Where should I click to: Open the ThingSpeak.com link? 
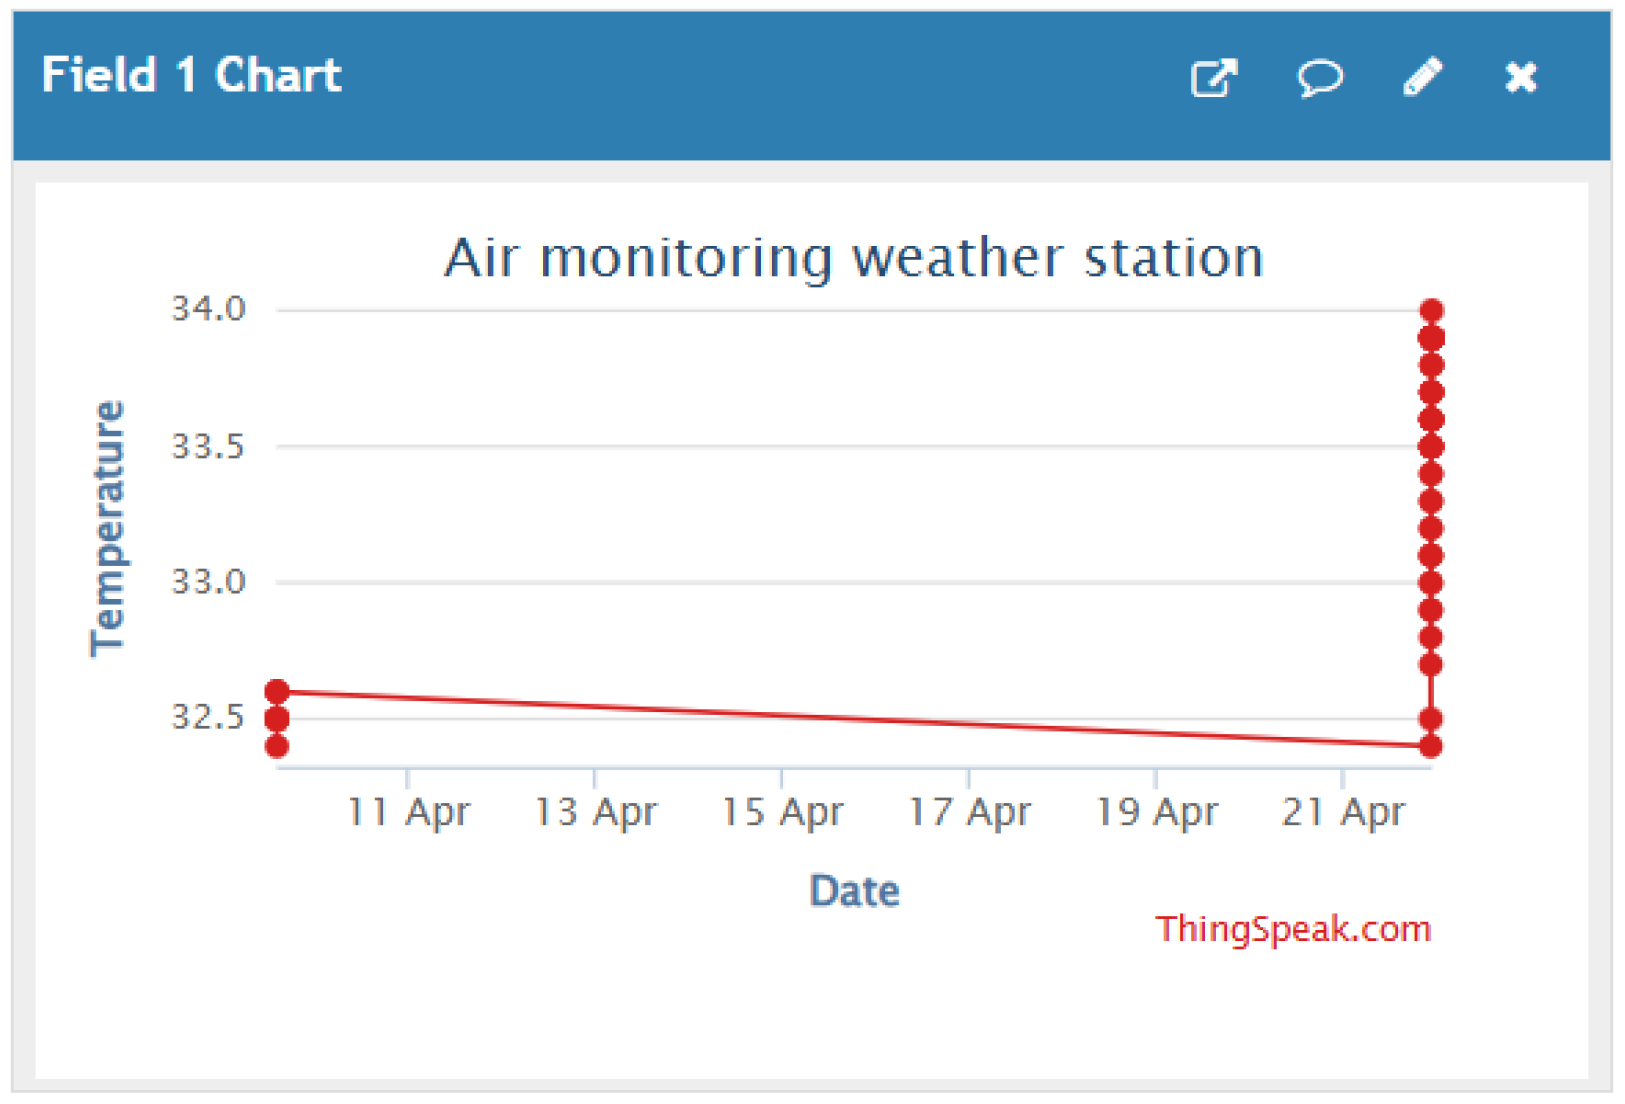(x=1293, y=929)
